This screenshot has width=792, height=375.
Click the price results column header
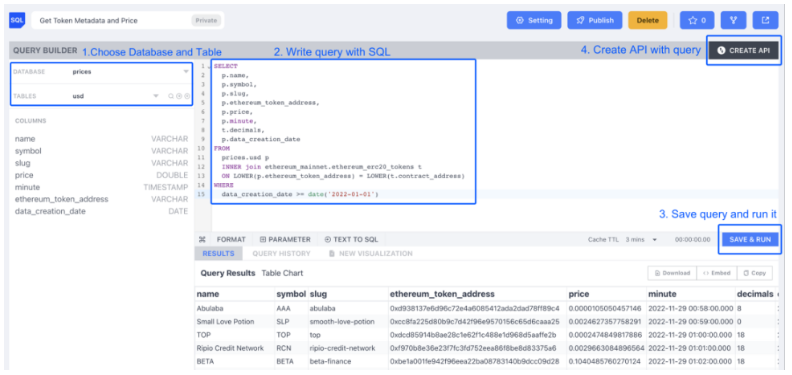click(x=579, y=294)
